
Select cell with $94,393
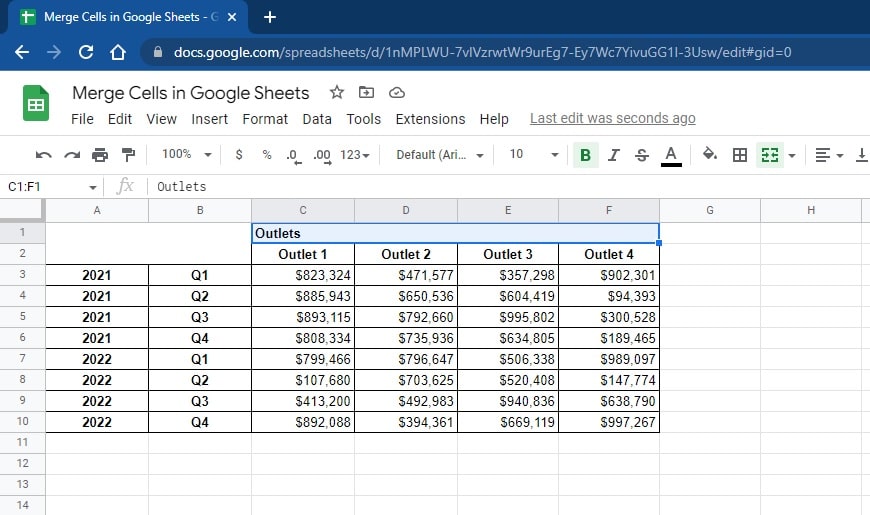point(609,296)
